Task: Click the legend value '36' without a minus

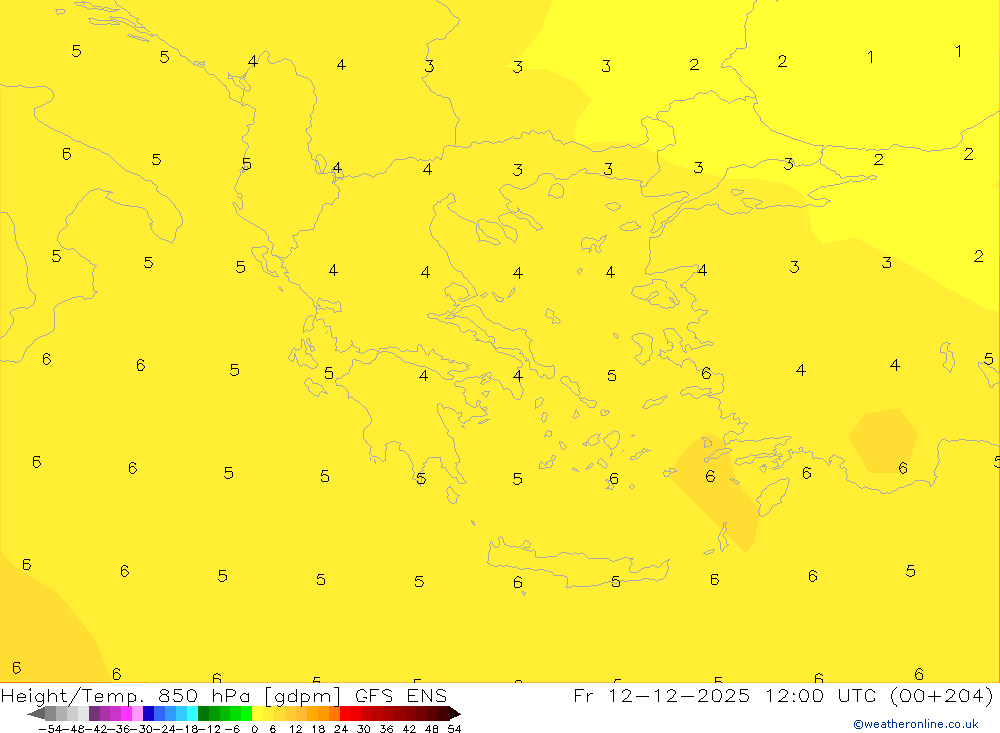Action: [x=386, y=729]
